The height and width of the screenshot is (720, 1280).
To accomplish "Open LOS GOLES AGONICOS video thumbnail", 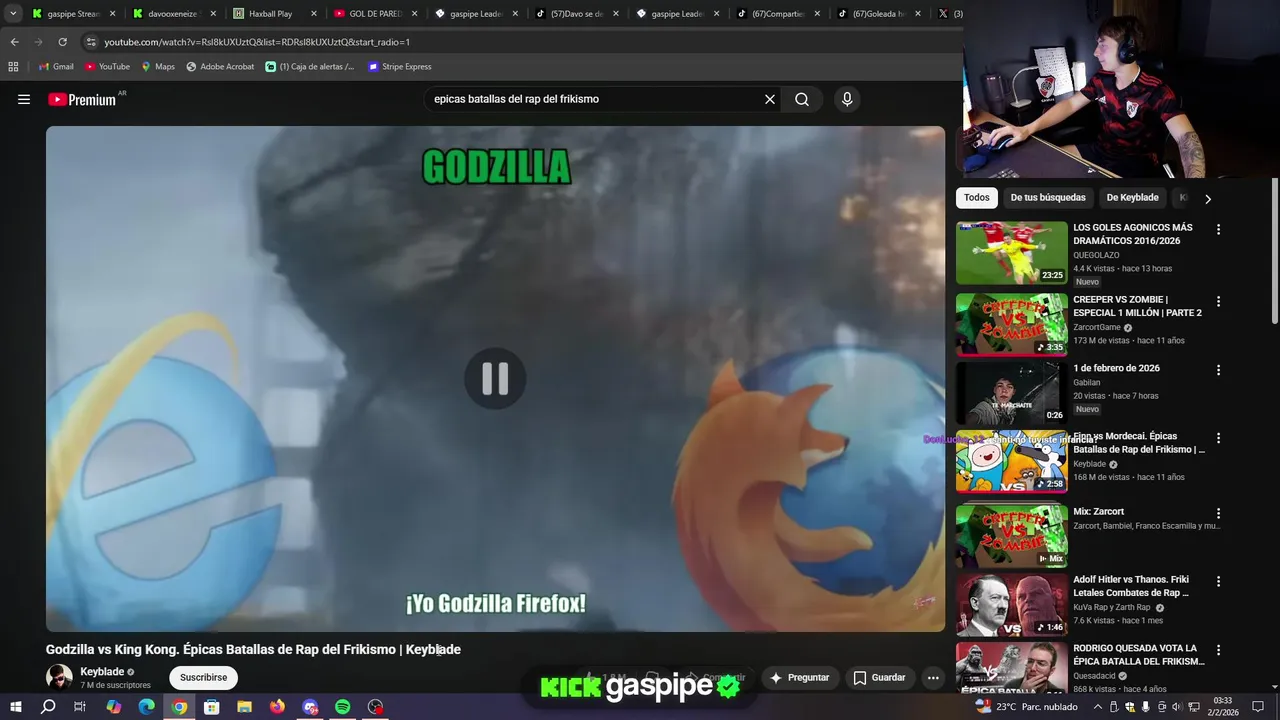I will coord(1011,253).
